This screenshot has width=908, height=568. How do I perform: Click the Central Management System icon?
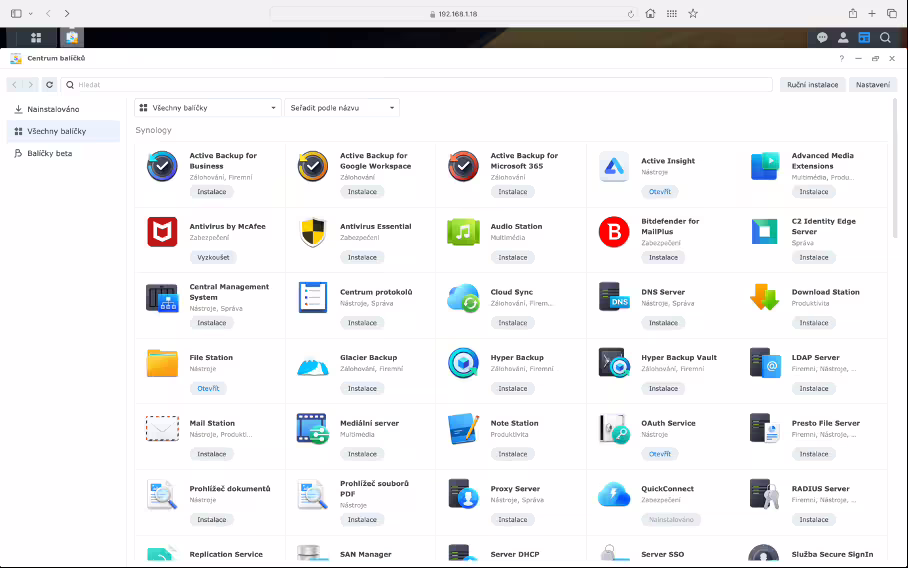pyautogui.click(x=162, y=298)
